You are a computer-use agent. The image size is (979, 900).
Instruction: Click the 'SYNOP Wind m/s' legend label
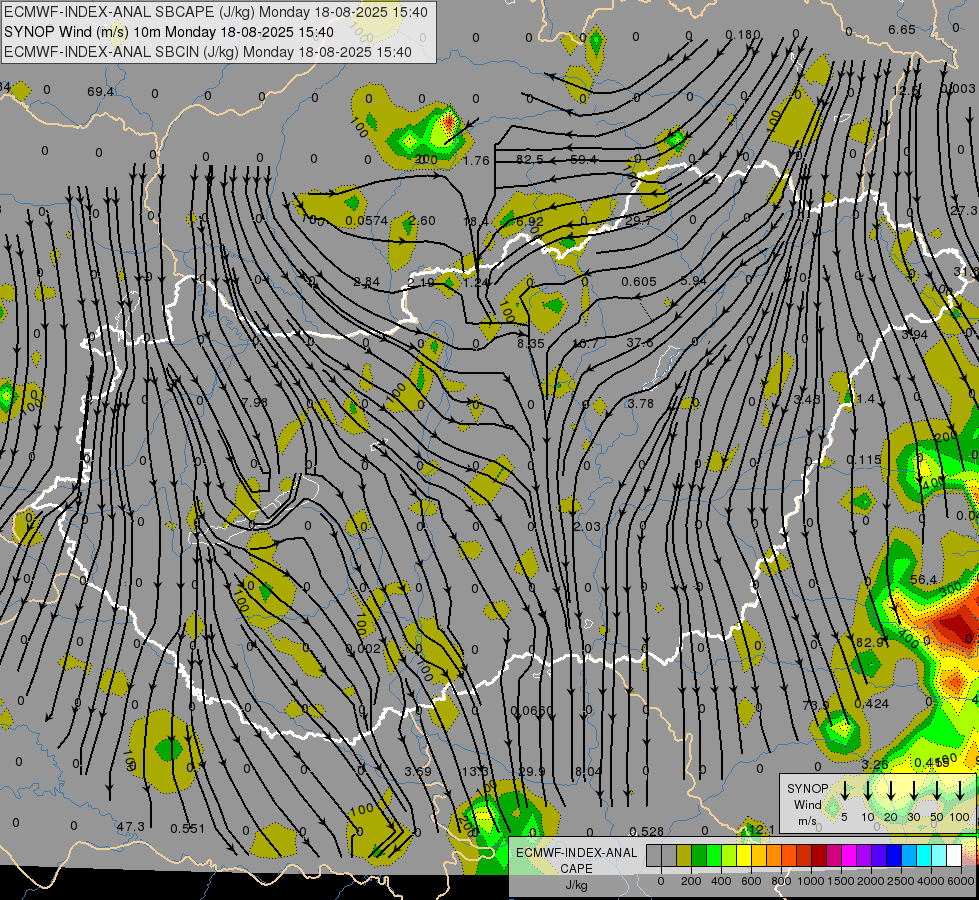pos(807,804)
